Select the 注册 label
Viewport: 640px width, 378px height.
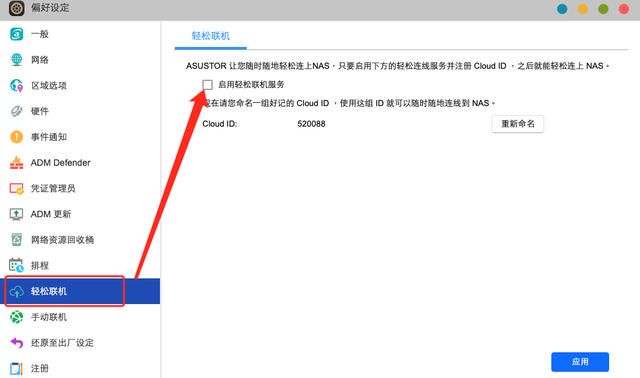pyautogui.click(x=40, y=368)
